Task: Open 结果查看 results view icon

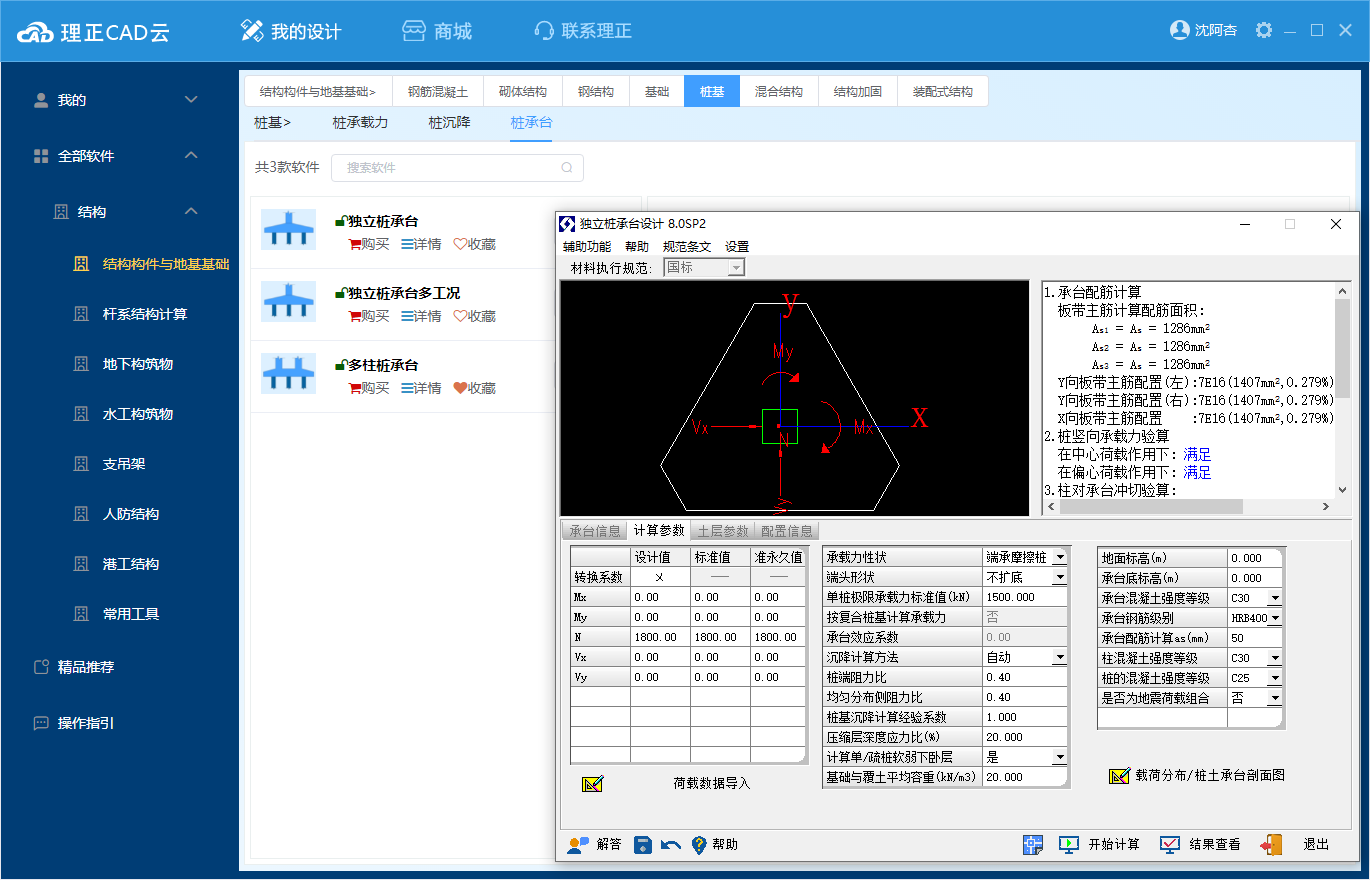Action: [x=1170, y=845]
